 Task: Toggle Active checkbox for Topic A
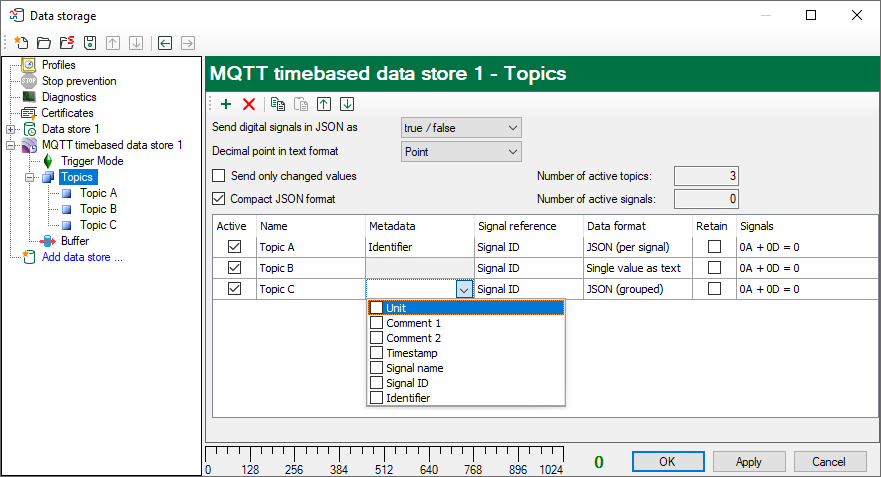point(234,247)
